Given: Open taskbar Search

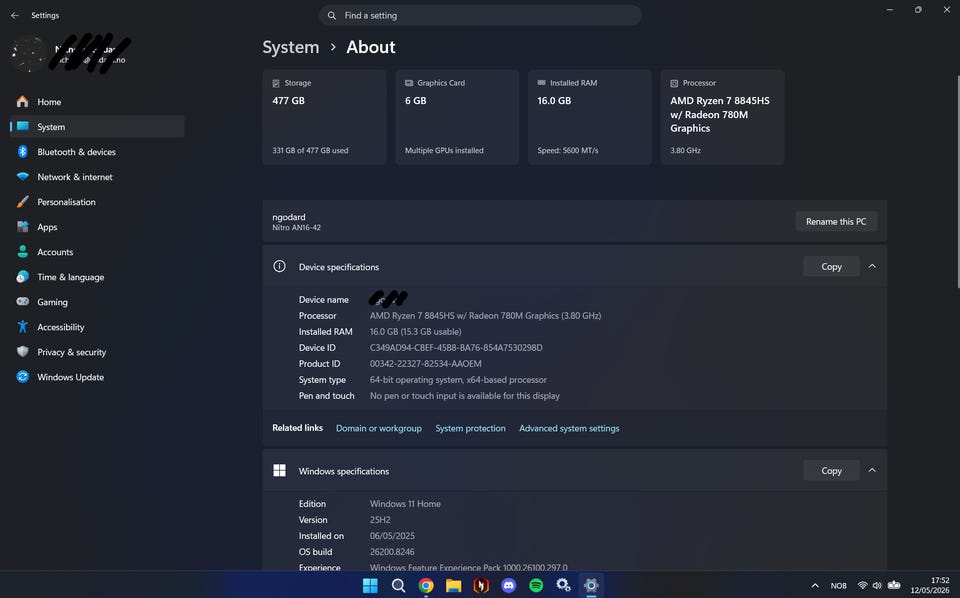Looking at the screenshot, I should (398, 586).
